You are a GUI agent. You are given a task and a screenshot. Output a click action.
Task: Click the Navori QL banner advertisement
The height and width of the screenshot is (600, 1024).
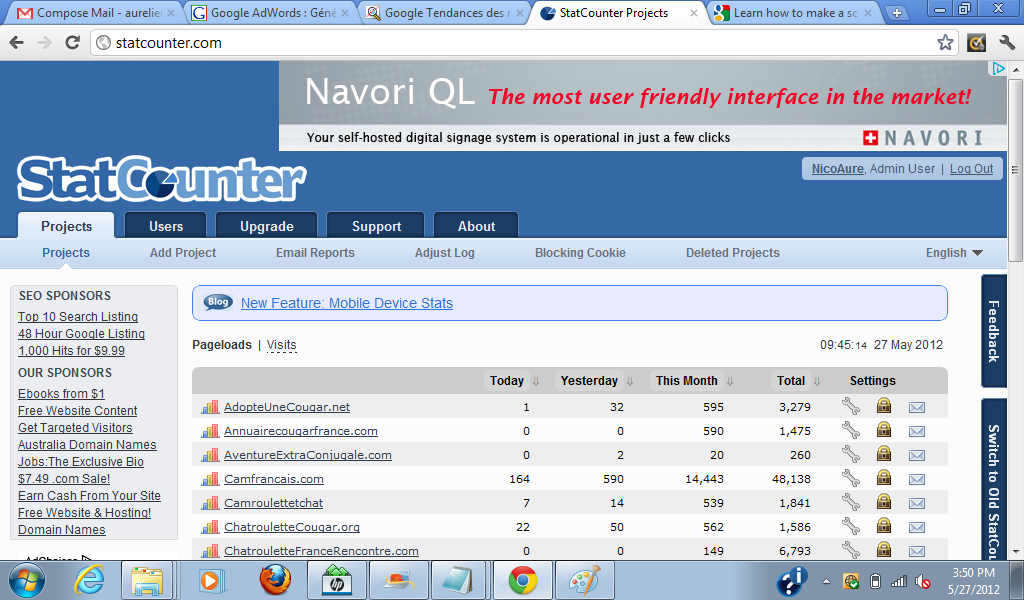(643, 106)
